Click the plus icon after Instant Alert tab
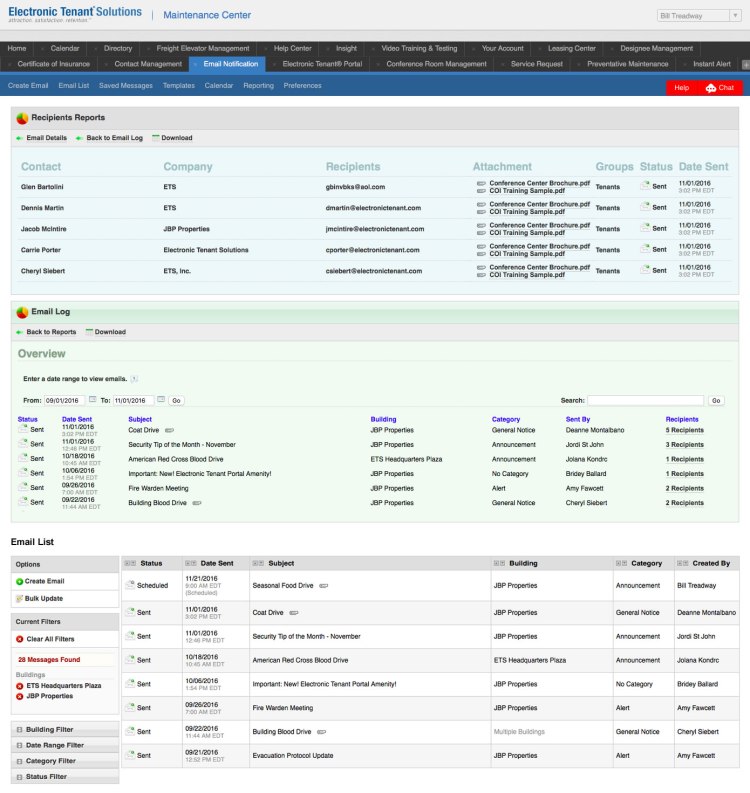This screenshot has width=750, height=793. coord(744,64)
